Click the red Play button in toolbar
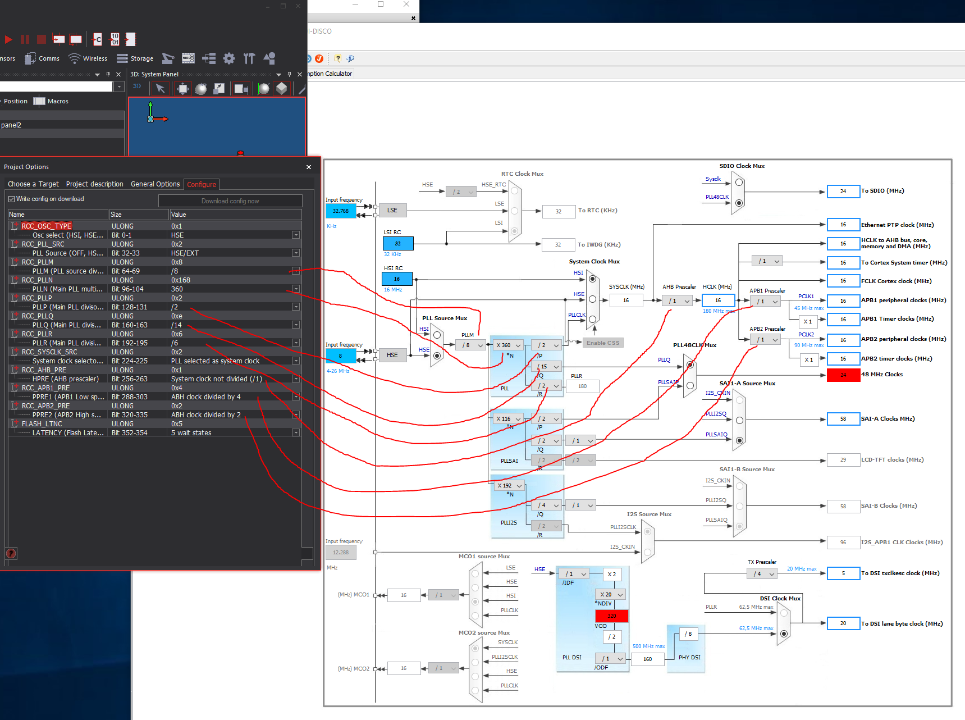Viewport: 965px width, 720px height. 8,39
